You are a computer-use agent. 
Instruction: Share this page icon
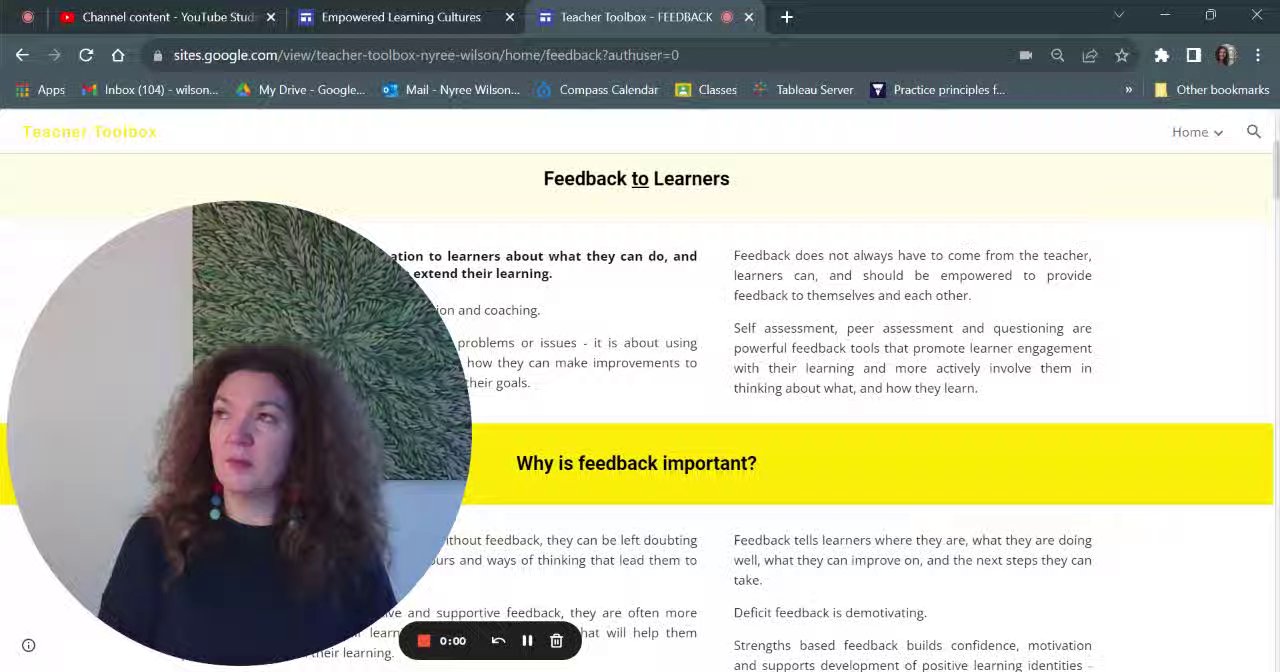pyautogui.click(x=1090, y=56)
